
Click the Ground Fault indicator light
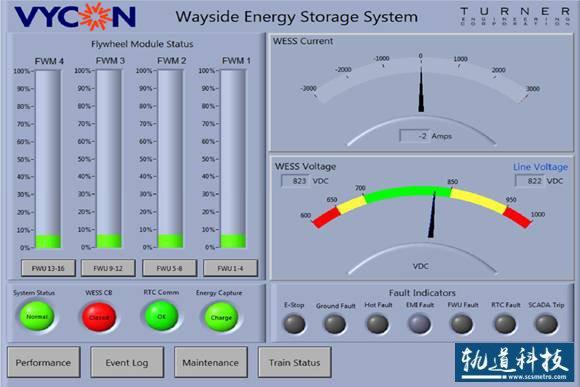335,324
